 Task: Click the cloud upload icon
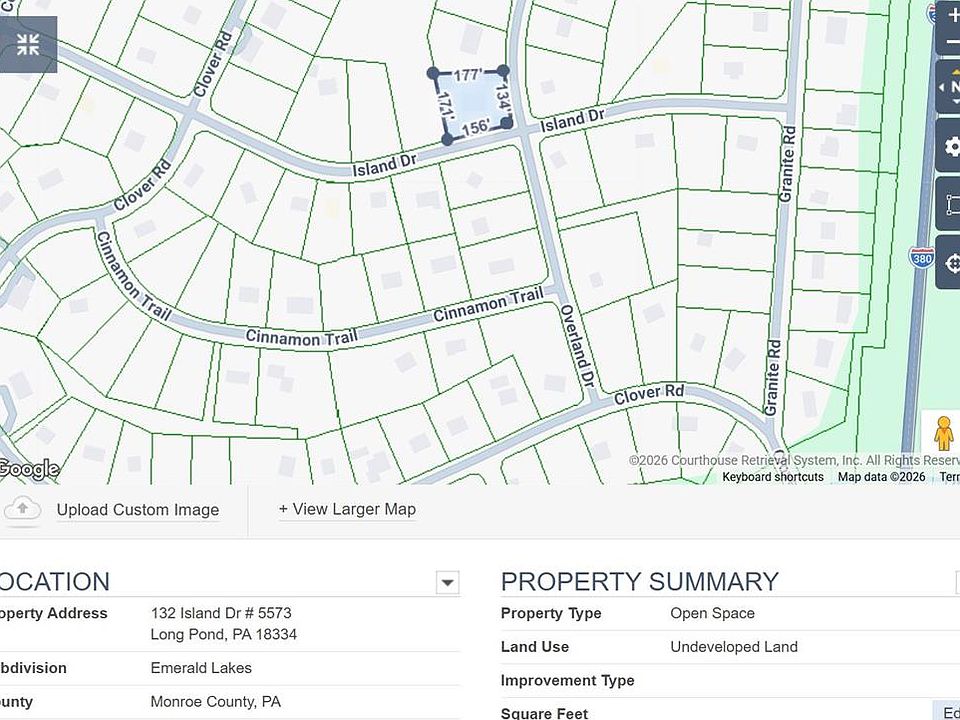23,509
